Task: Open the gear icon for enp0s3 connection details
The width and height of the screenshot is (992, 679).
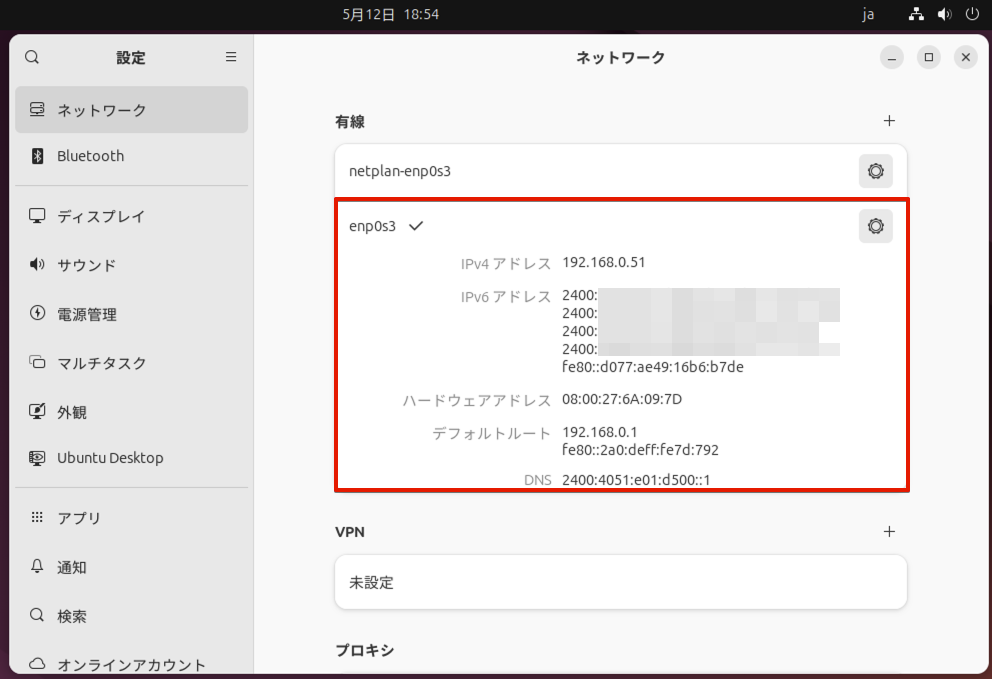Action: point(875,226)
